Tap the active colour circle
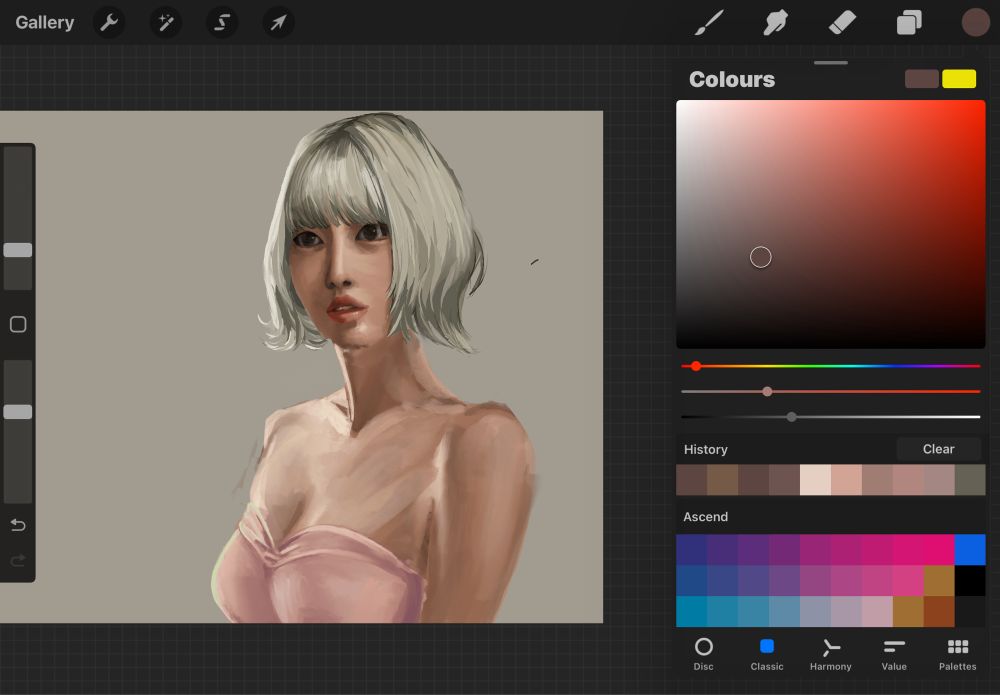 coord(975,22)
